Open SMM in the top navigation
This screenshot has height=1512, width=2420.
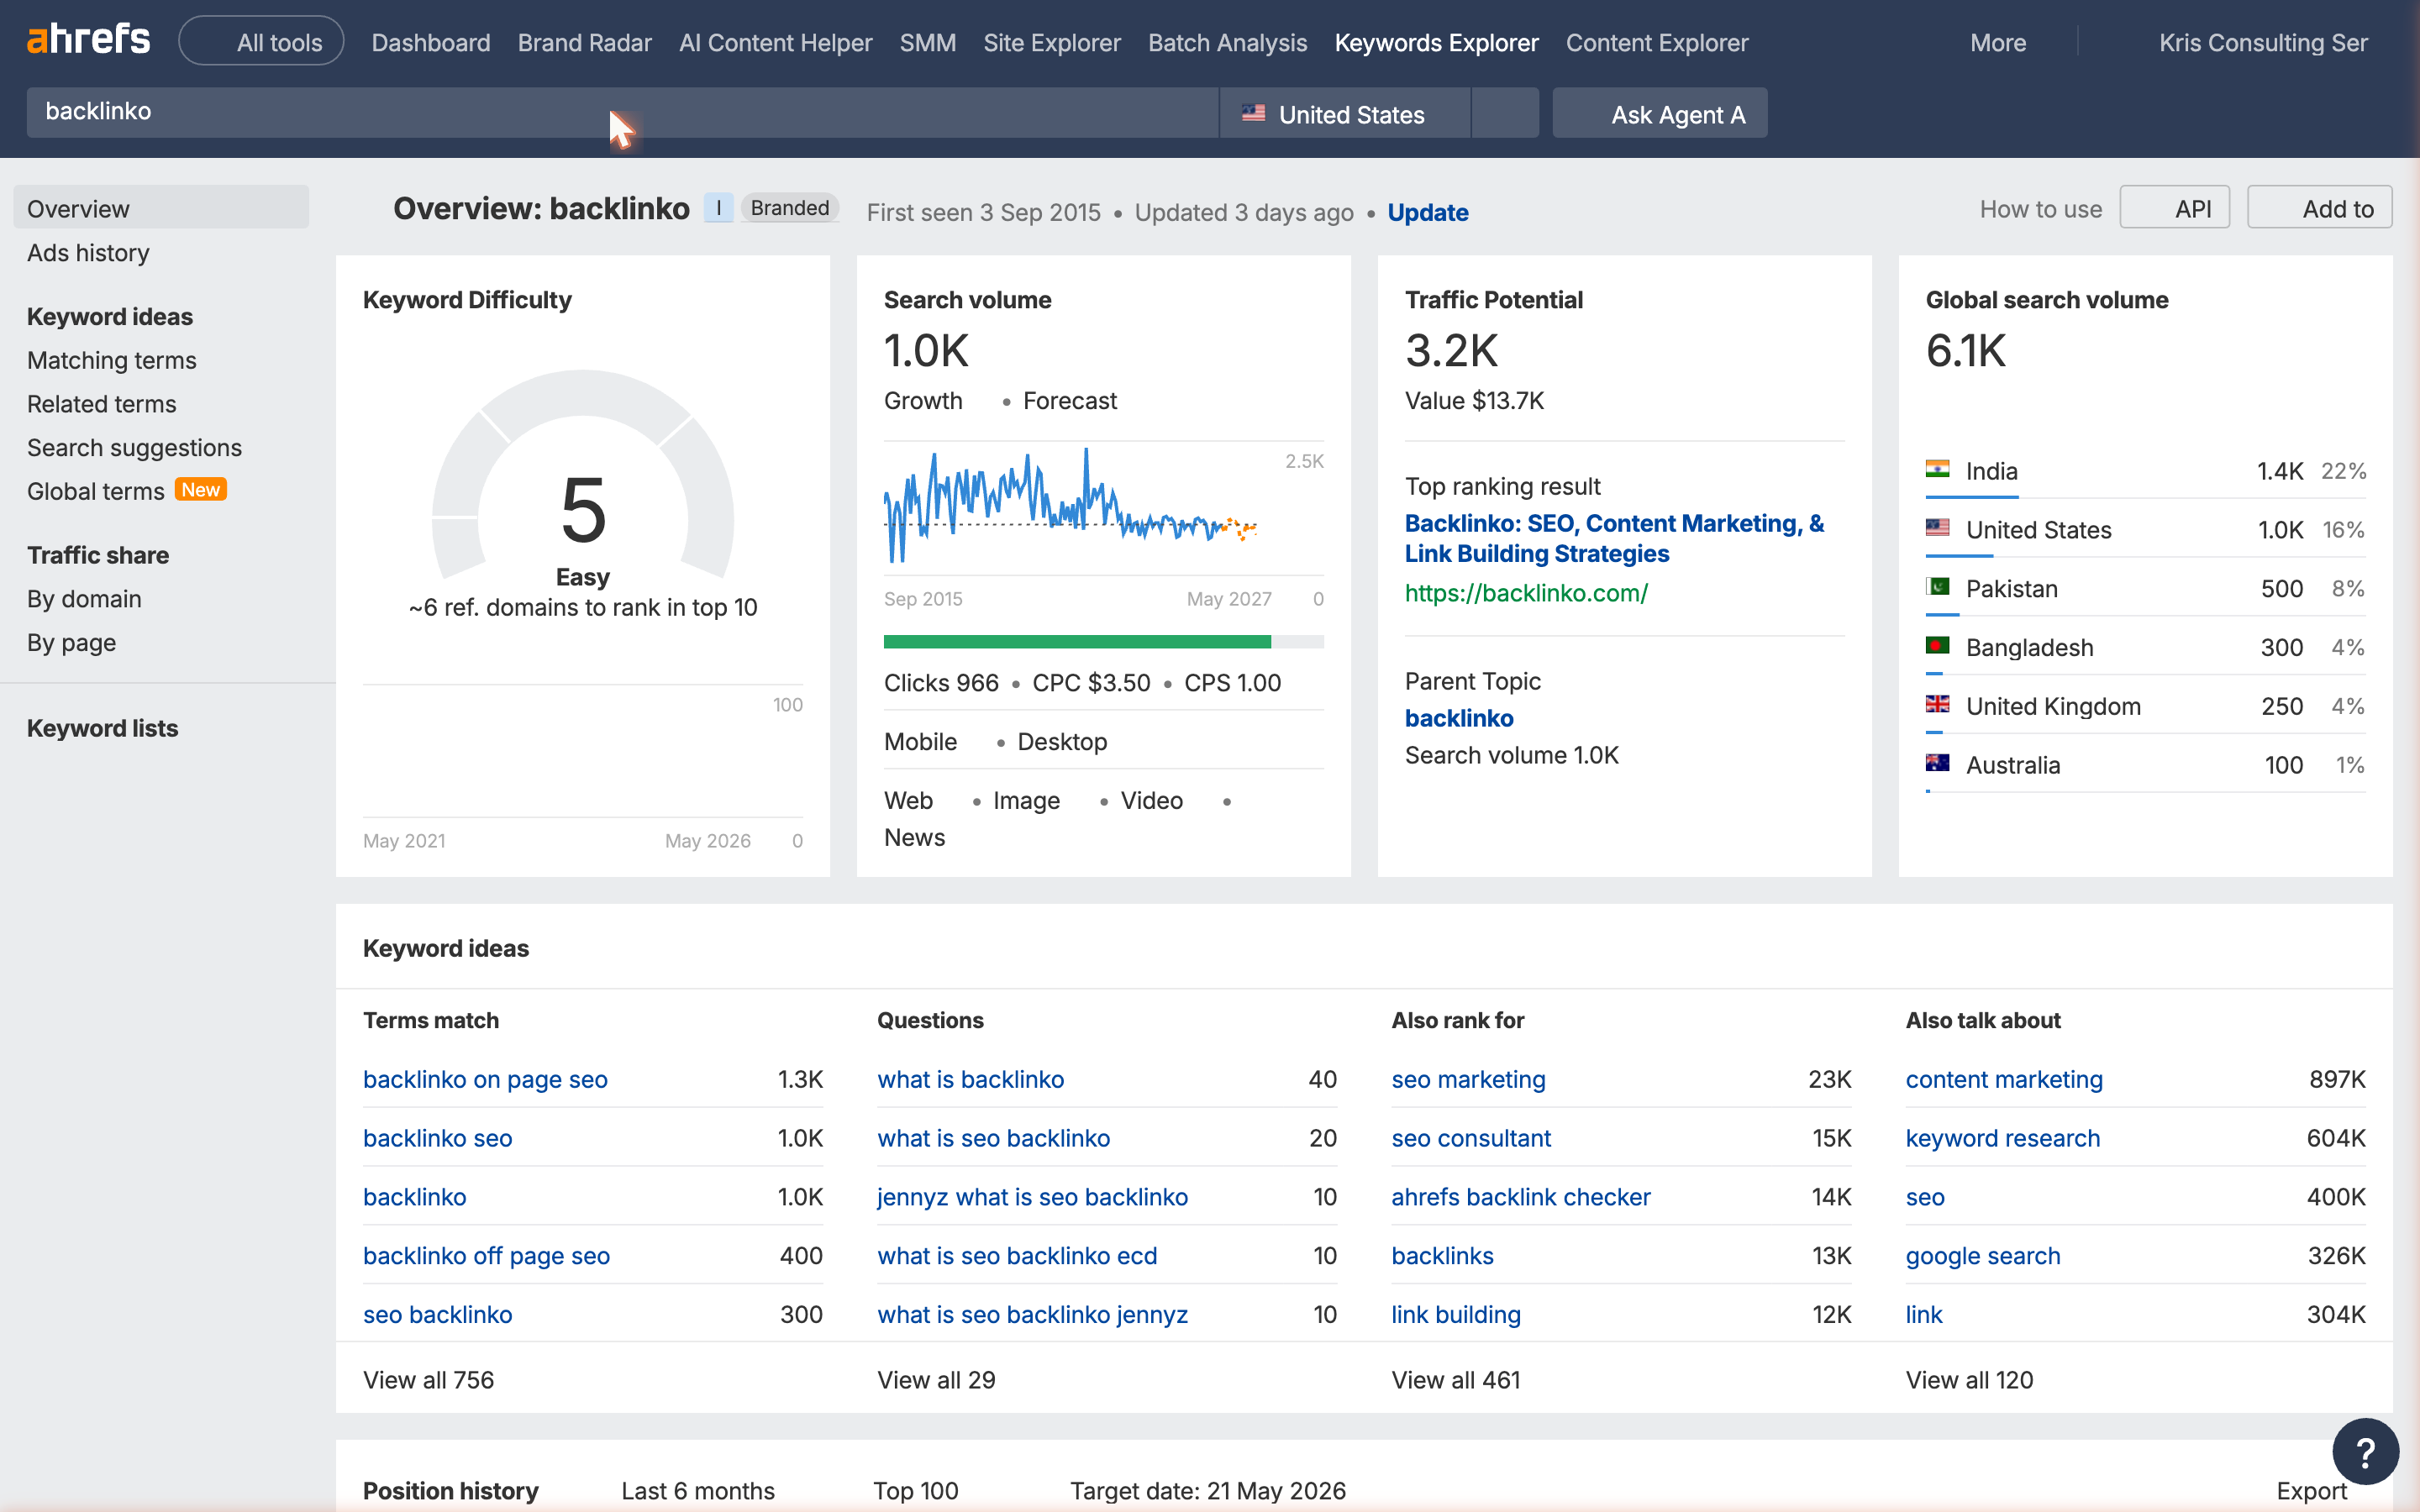pyautogui.click(x=927, y=43)
